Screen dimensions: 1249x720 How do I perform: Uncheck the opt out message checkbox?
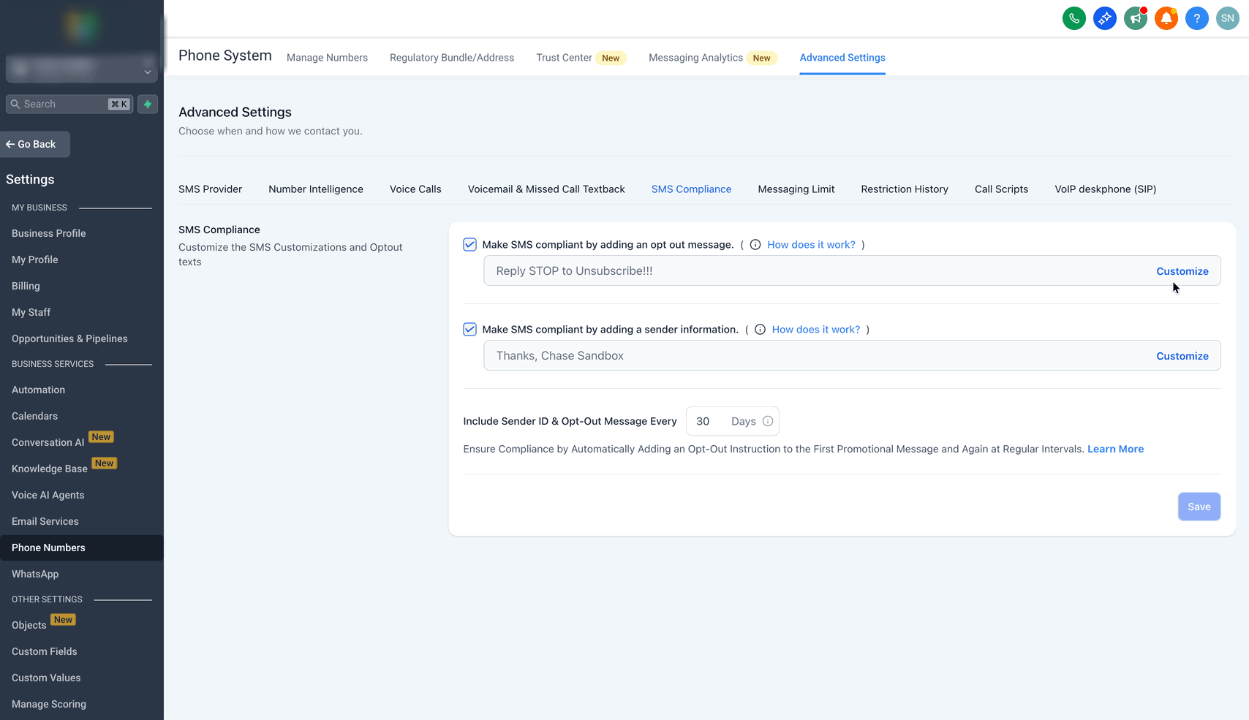pyautogui.click(x=470, y=244)
